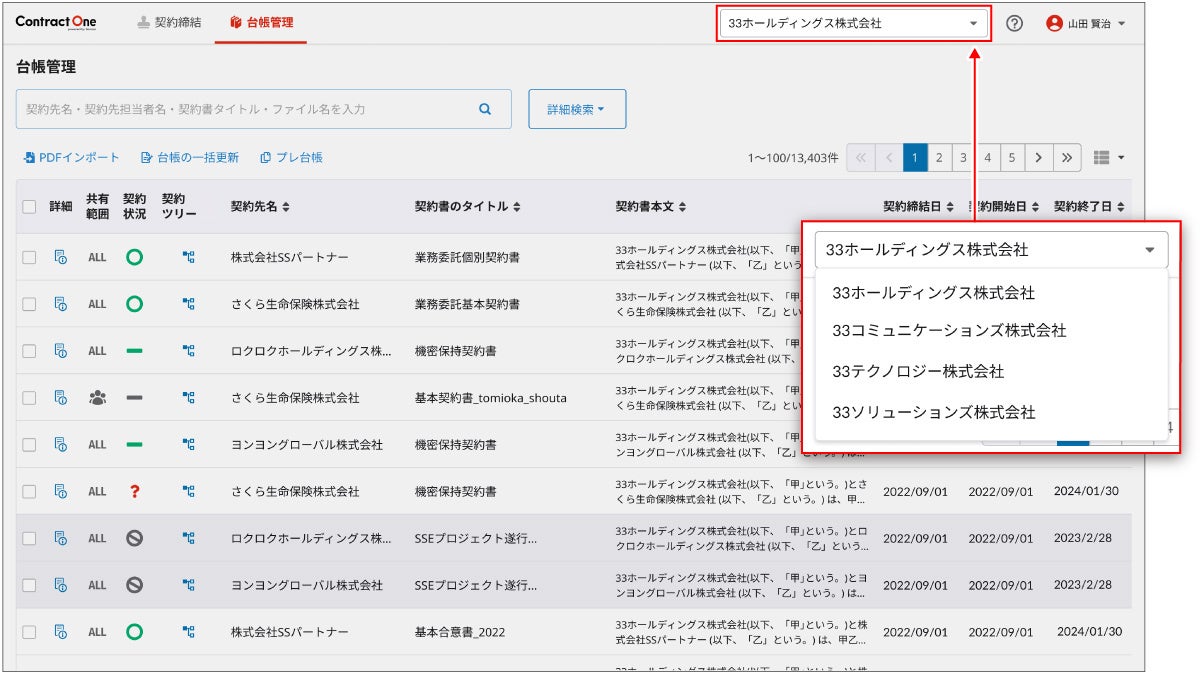Check the 業務委託基本契約書 row checkbox

click(29, 304)
